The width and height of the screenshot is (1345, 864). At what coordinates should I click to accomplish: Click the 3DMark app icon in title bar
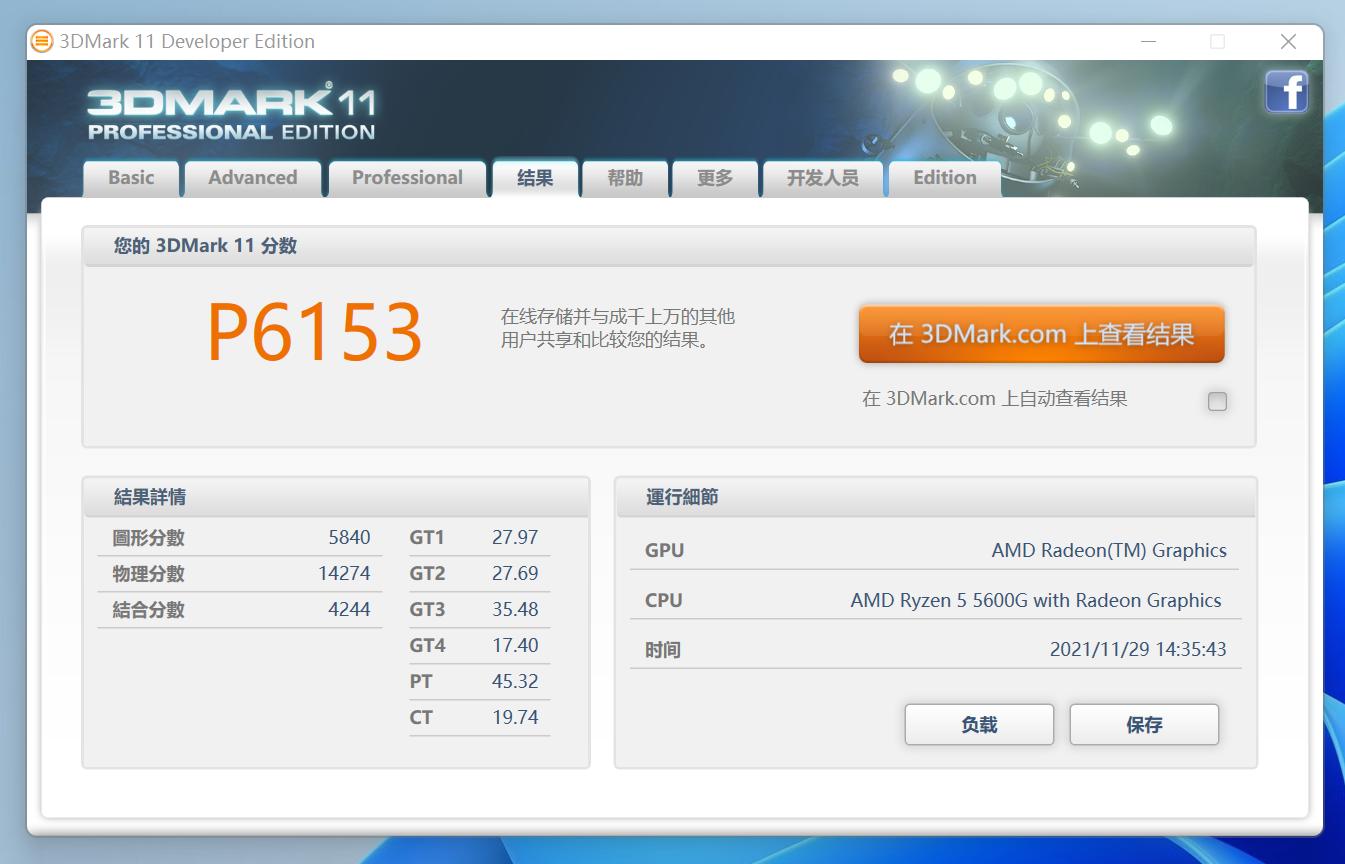point(42,41)
